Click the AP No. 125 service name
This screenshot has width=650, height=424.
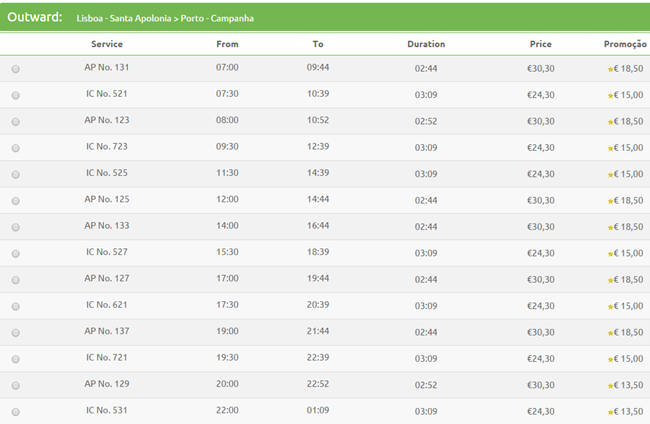[107, 199]
